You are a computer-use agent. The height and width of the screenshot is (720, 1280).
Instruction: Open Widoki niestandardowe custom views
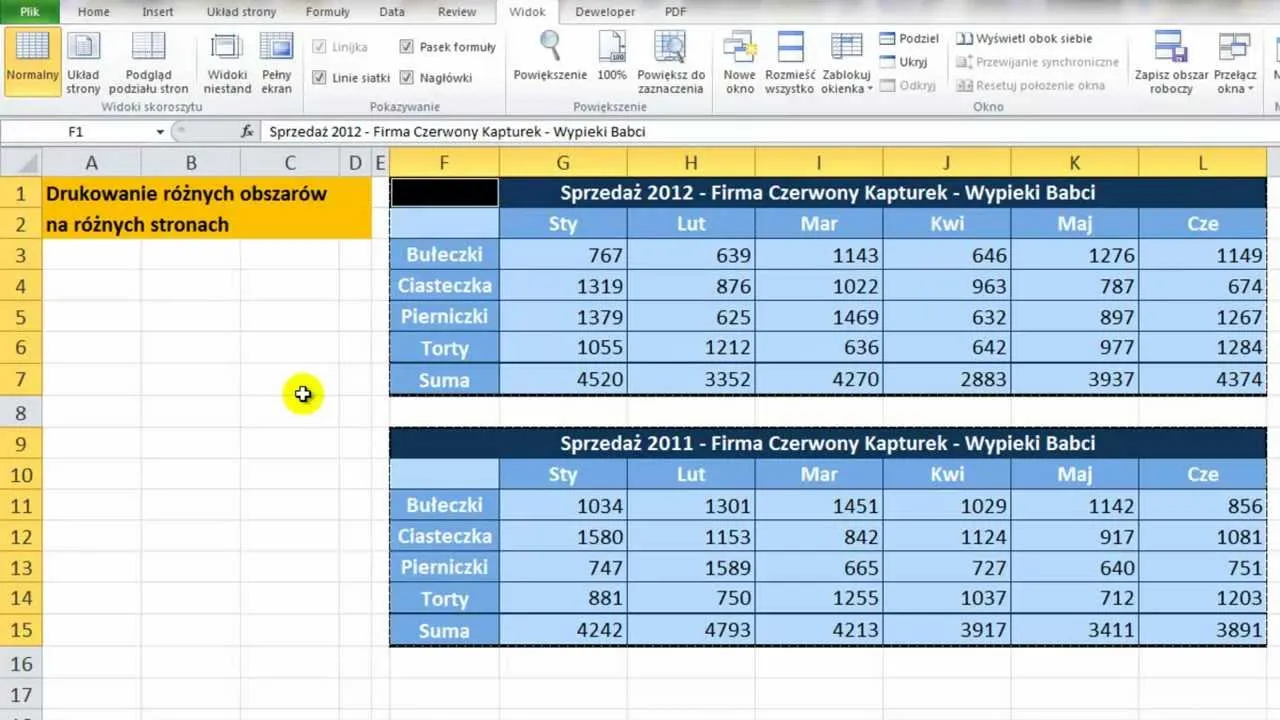tap(227, 61)
